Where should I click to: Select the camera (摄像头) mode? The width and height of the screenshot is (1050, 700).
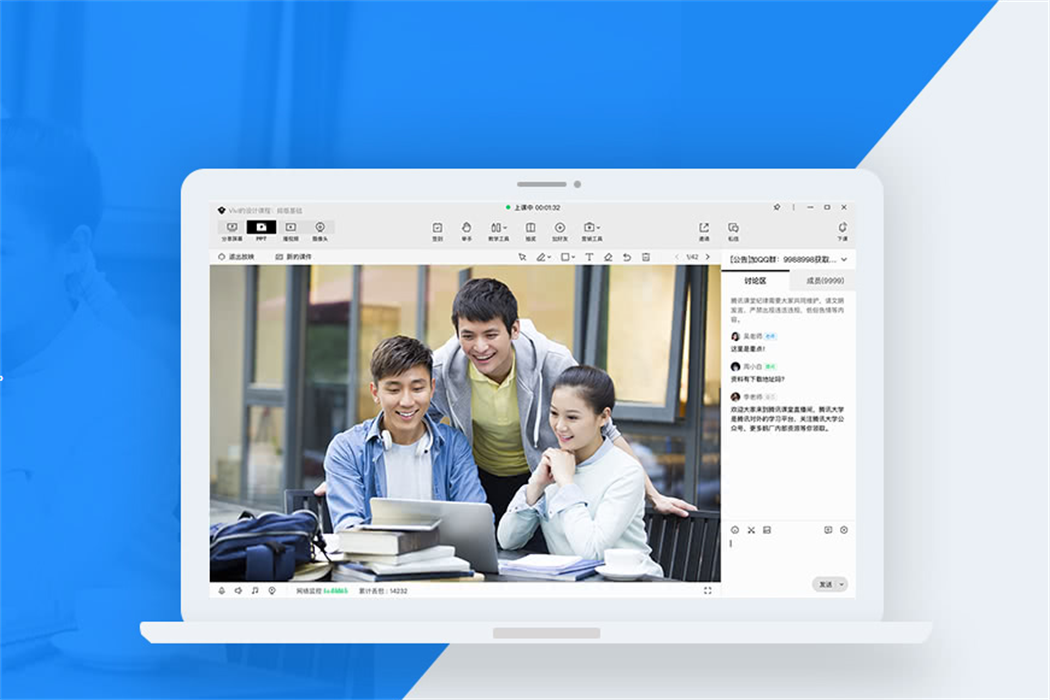pos(320,231)
